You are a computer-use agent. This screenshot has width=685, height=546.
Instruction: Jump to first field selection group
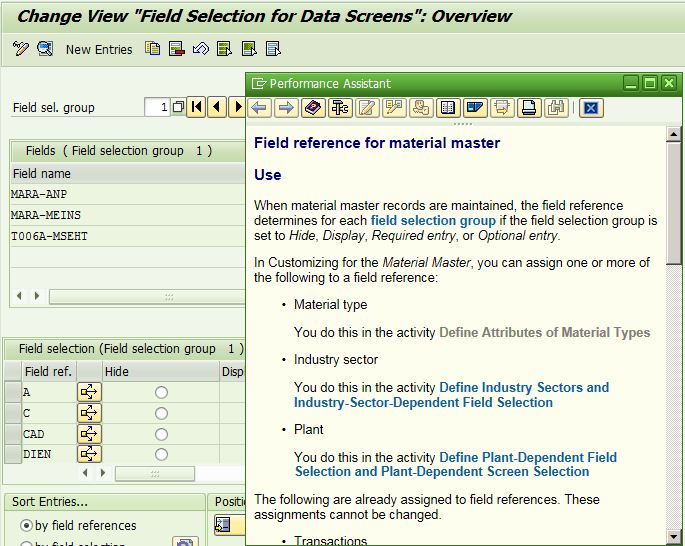coord(196,107)
